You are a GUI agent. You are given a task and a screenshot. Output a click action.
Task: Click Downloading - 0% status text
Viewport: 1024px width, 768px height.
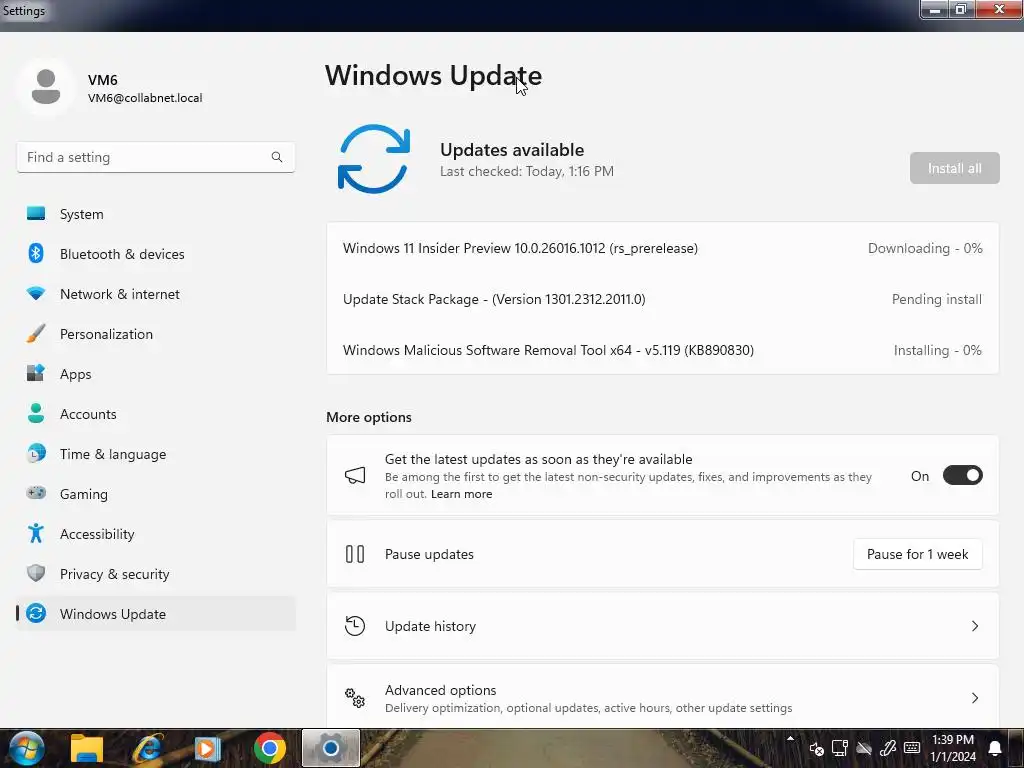925,248
